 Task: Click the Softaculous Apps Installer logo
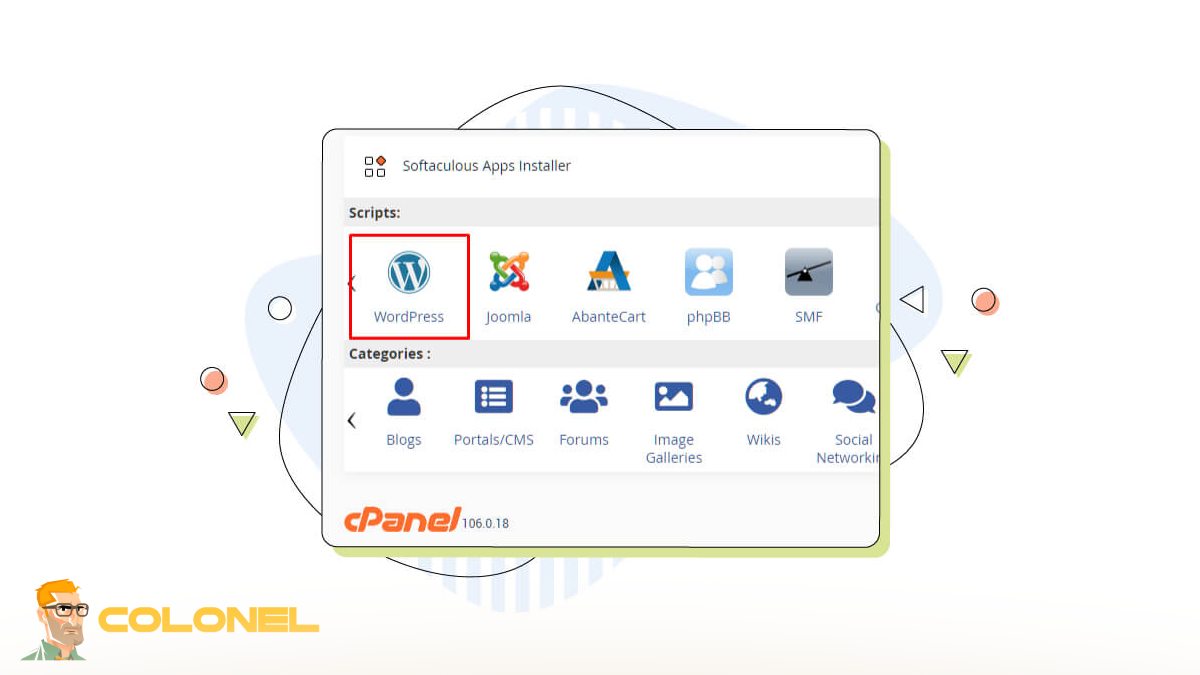tap(374, 166)
